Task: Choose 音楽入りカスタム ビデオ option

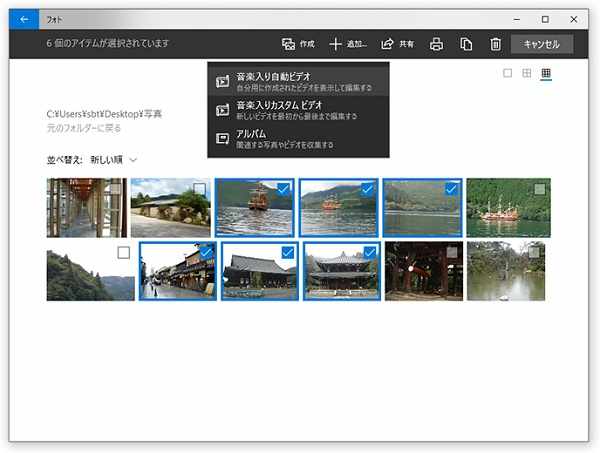Action: pos(298,110)
